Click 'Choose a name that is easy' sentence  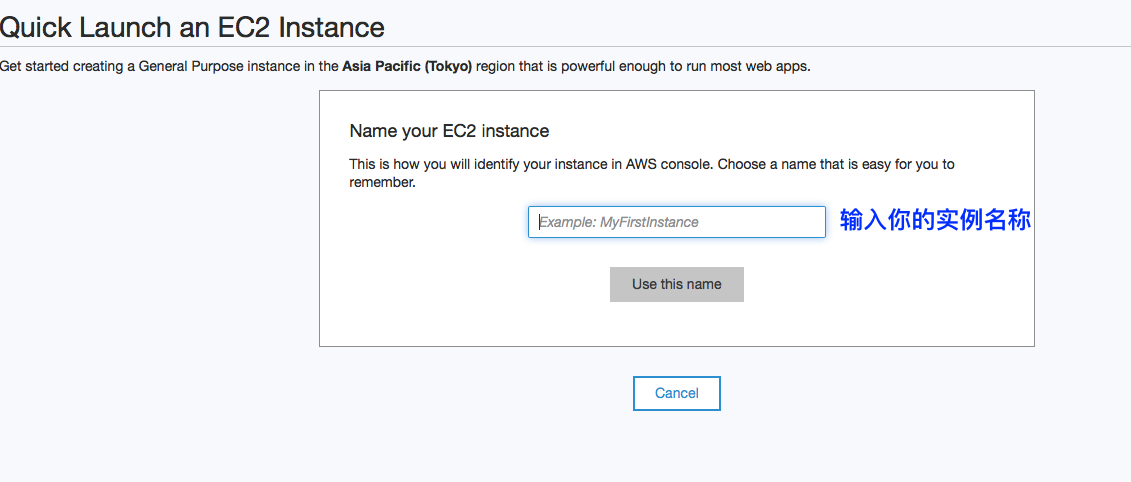pyautogui.click(x=797, y=164)
